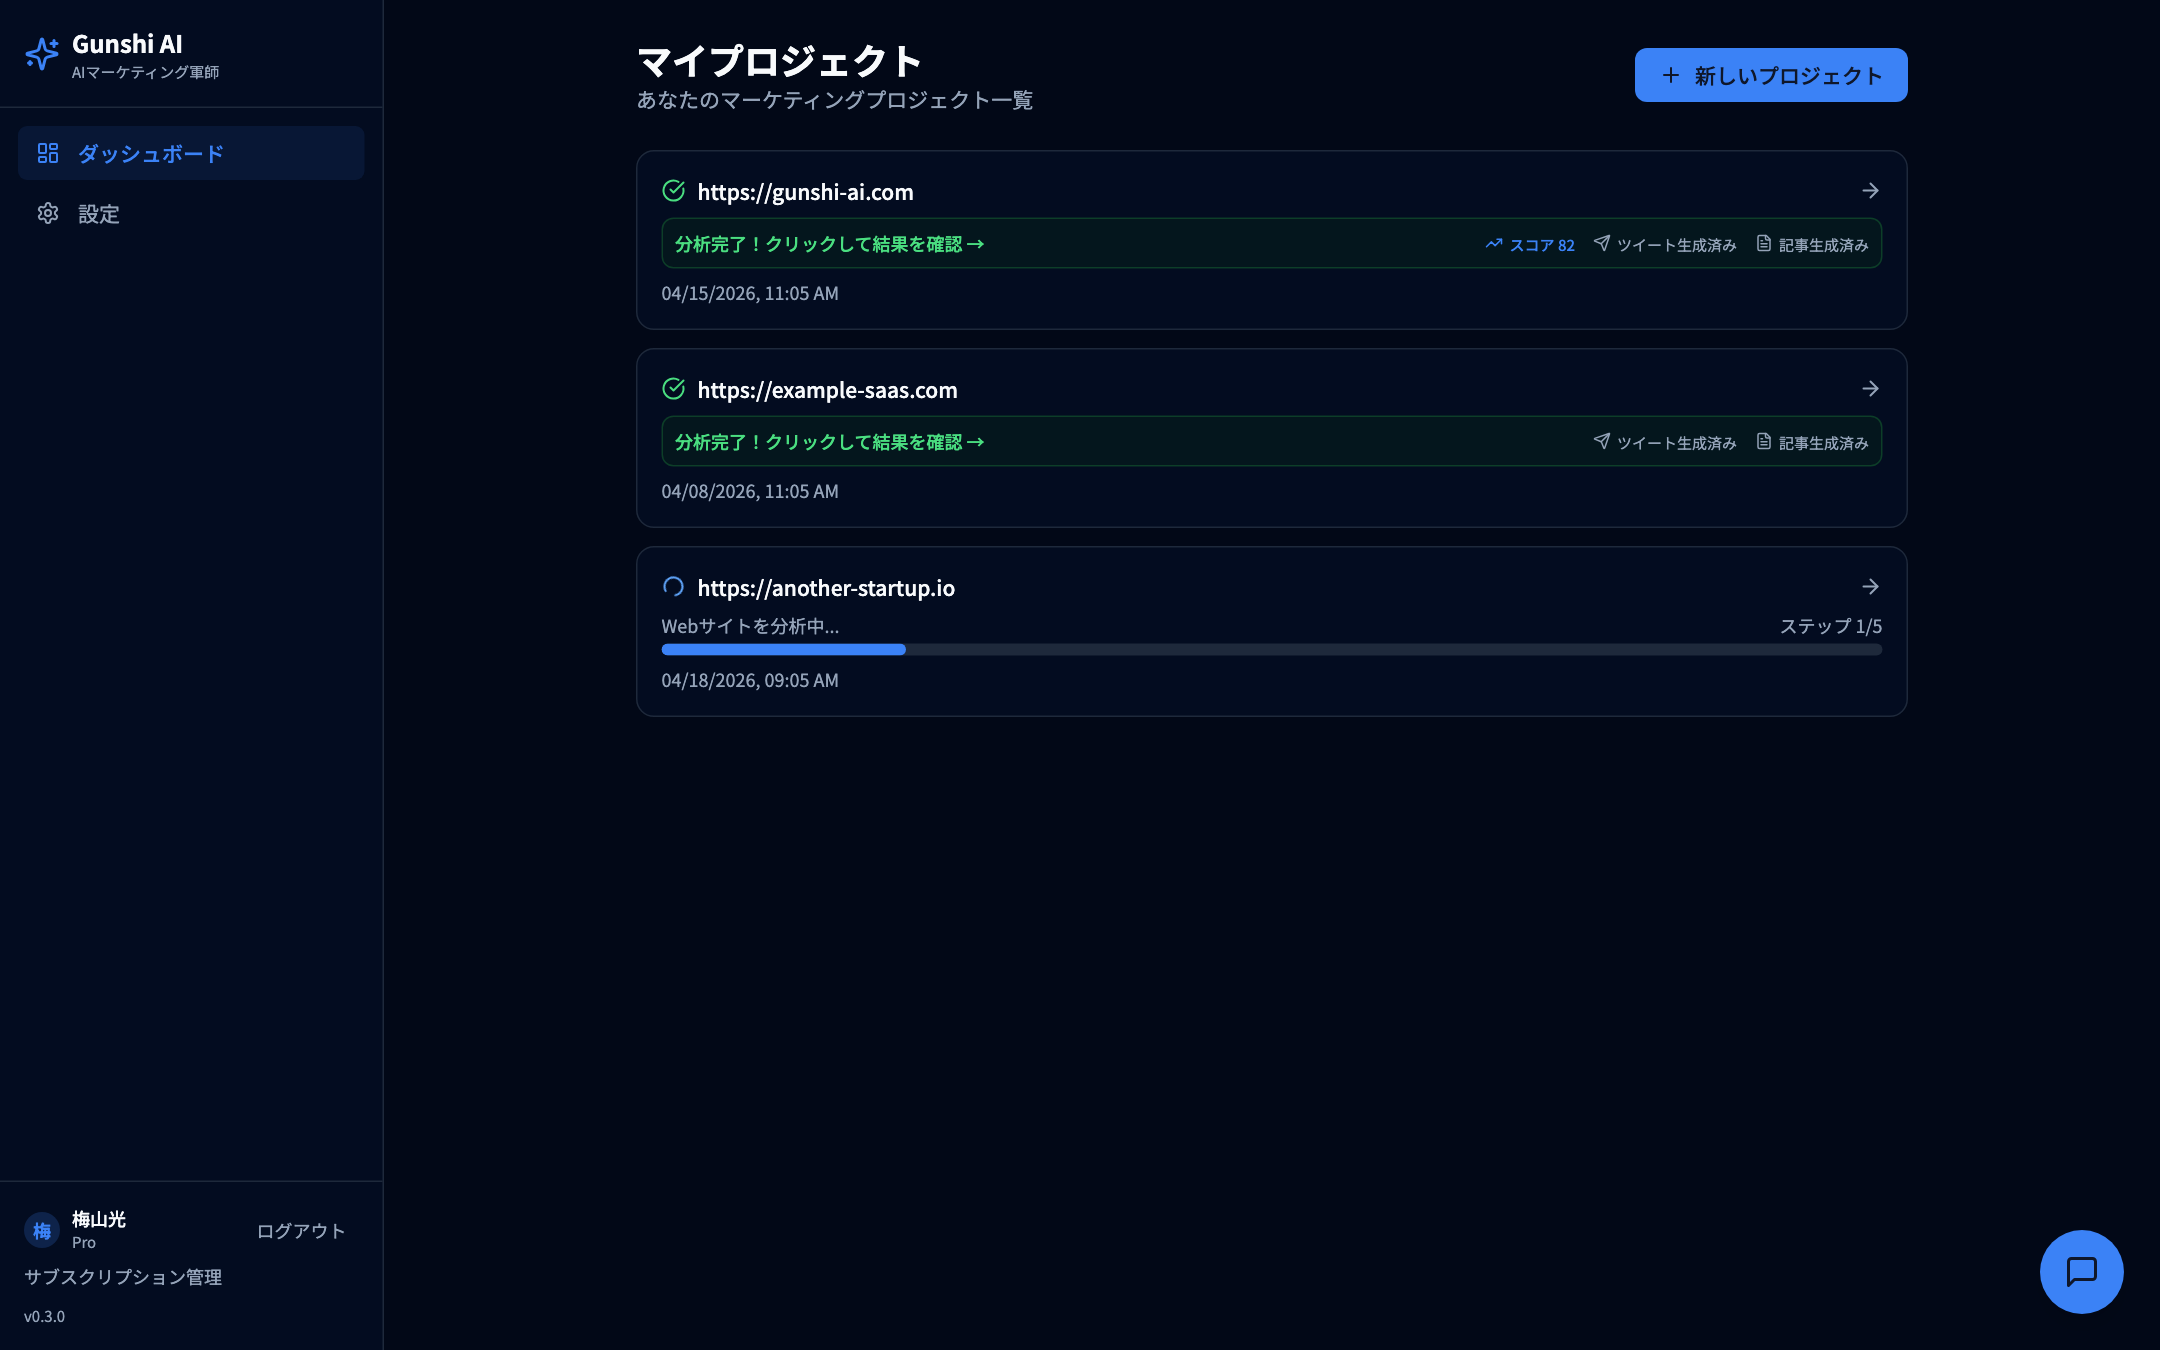This screenshot has height=1350, width=2160.
Task: Click the ツイート生成済み paper plane icon for example-saas.com
Action: click(x=1603, y=441)
